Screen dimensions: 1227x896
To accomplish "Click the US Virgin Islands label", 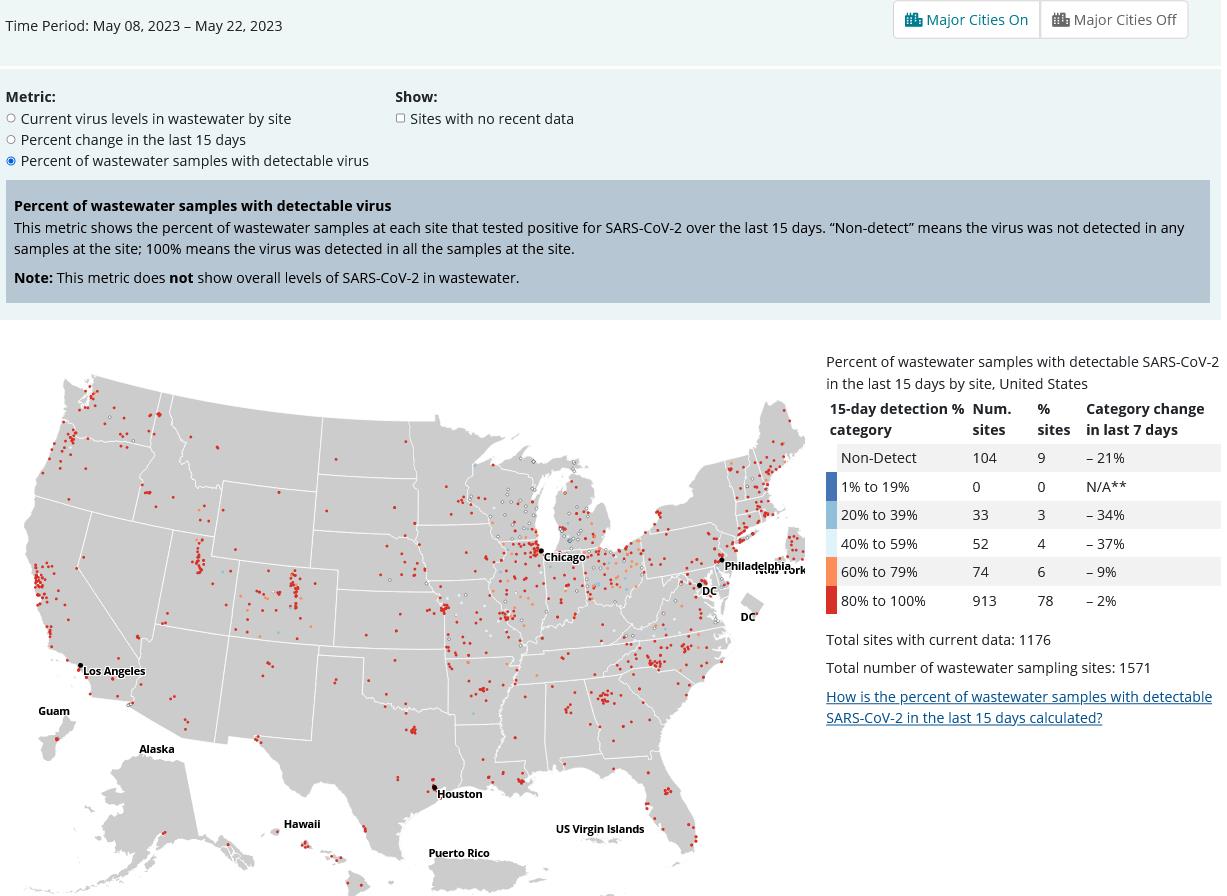I will pos(600,829).
